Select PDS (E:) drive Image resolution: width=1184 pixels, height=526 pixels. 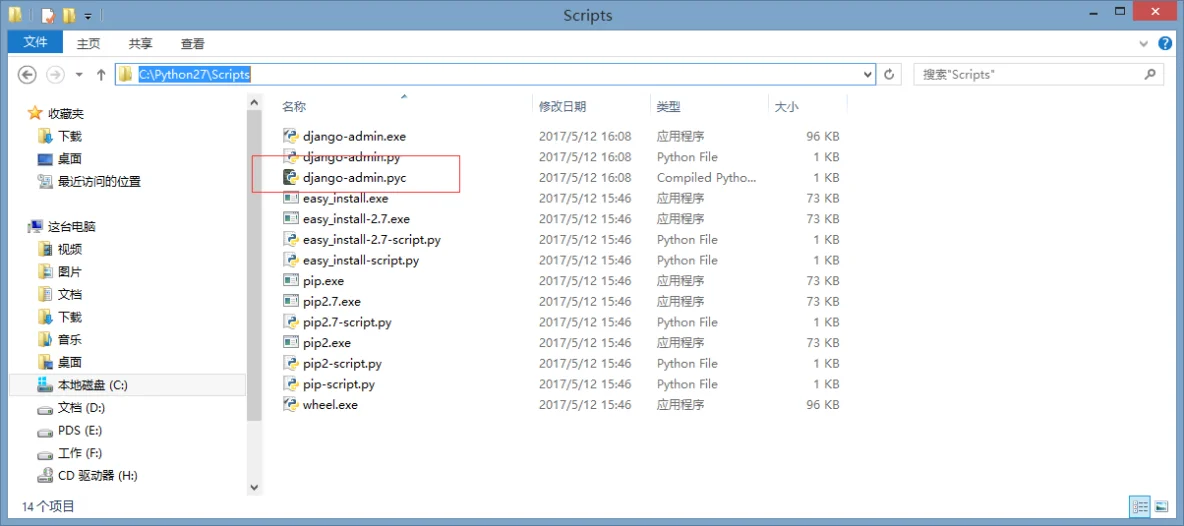click(79, 430)
